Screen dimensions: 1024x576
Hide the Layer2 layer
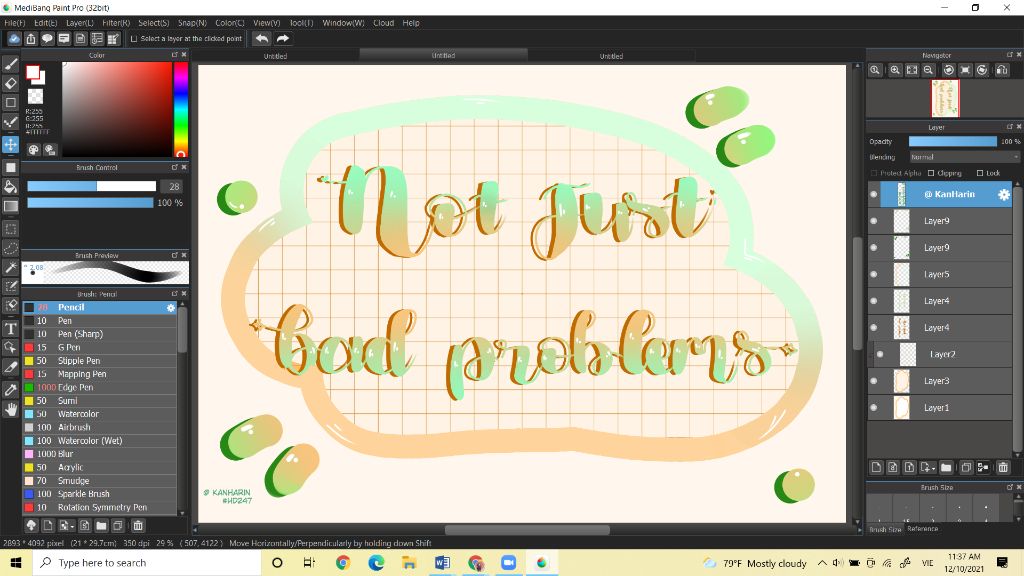[880, 354]
